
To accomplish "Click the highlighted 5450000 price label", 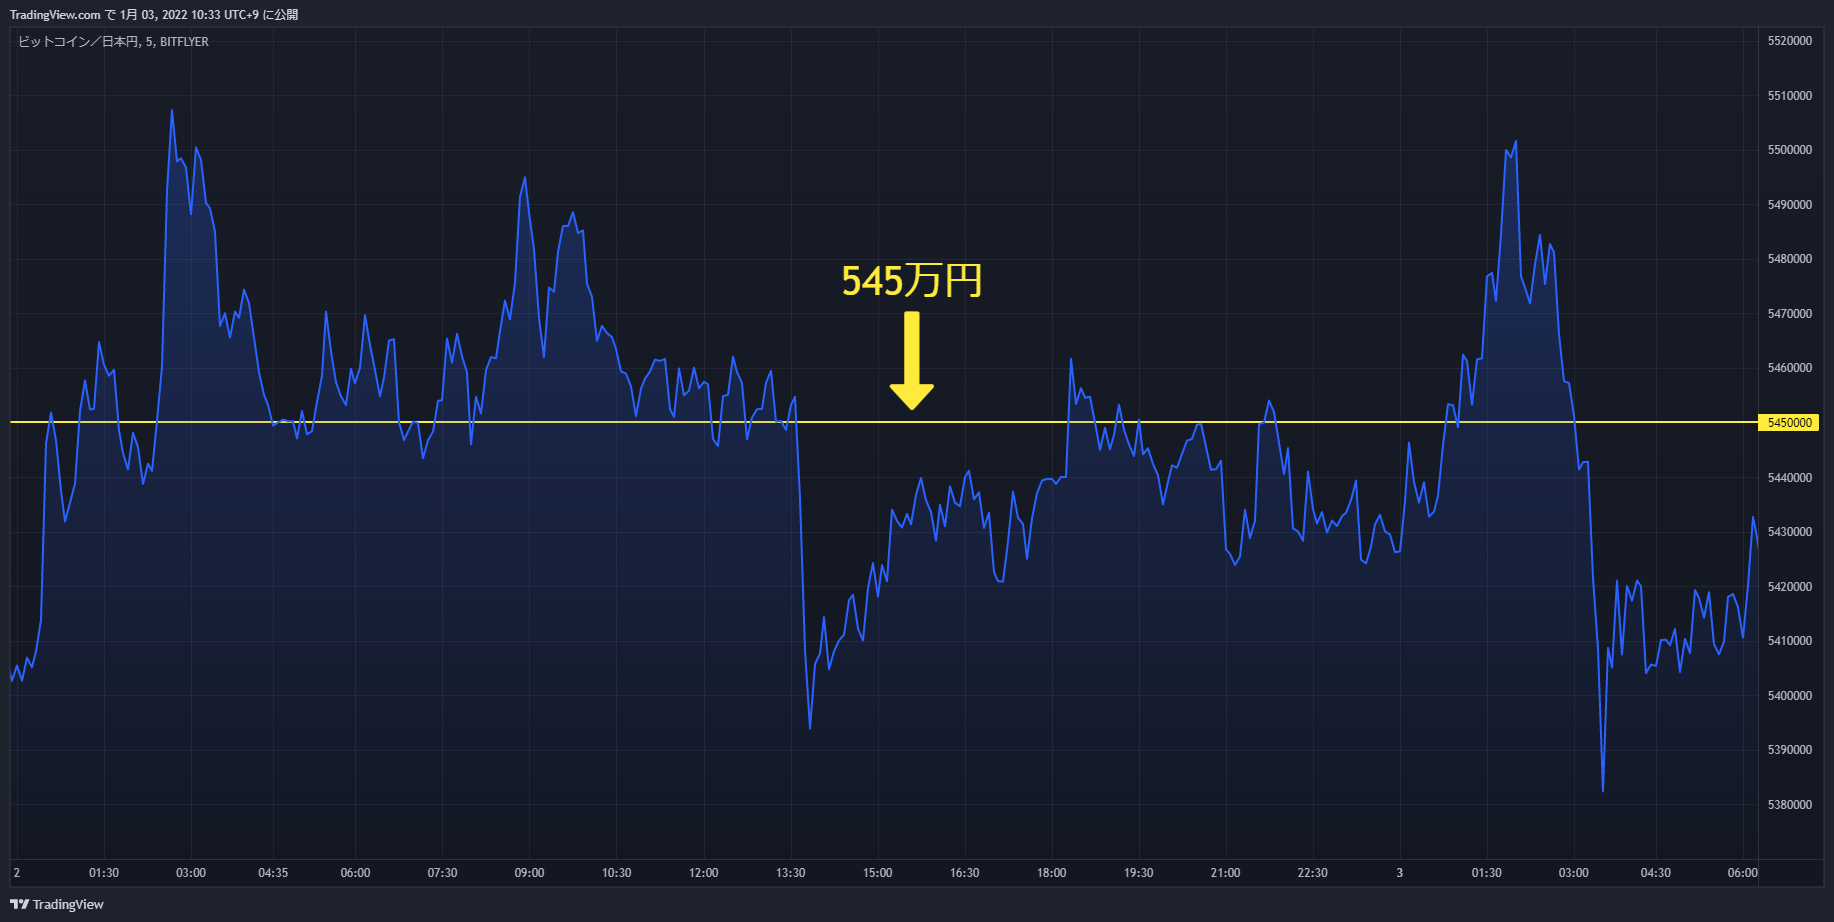I will (x=1789, y=423).
